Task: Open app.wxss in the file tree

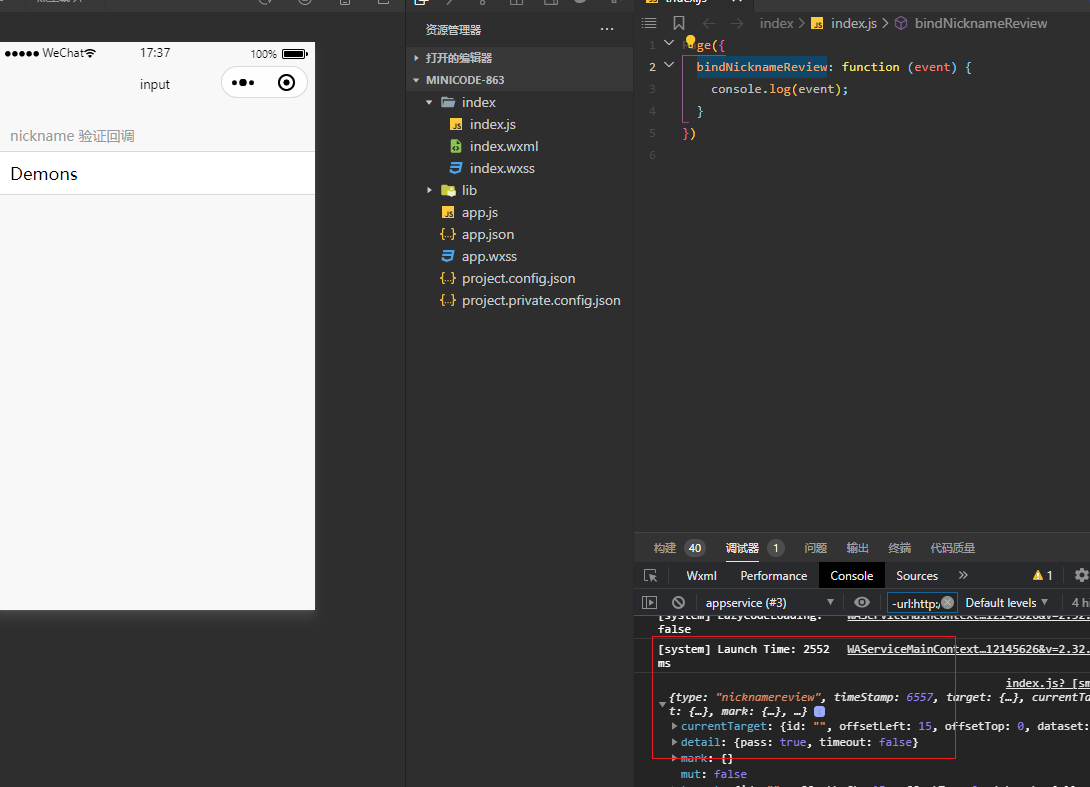Action: point(489,257)
